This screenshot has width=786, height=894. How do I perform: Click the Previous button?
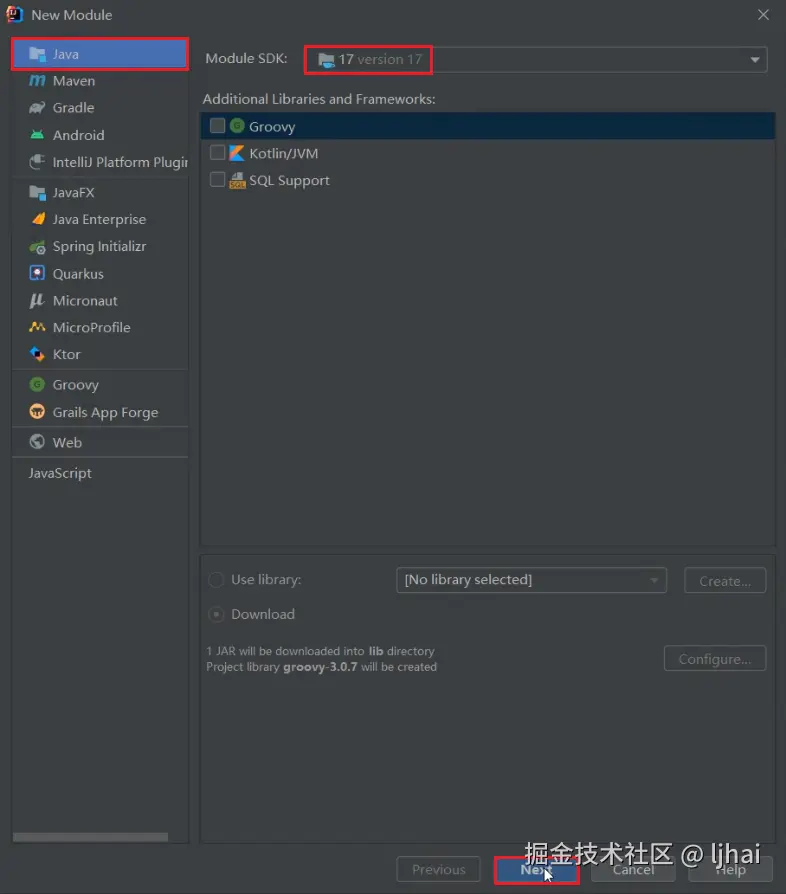[438, 869]
